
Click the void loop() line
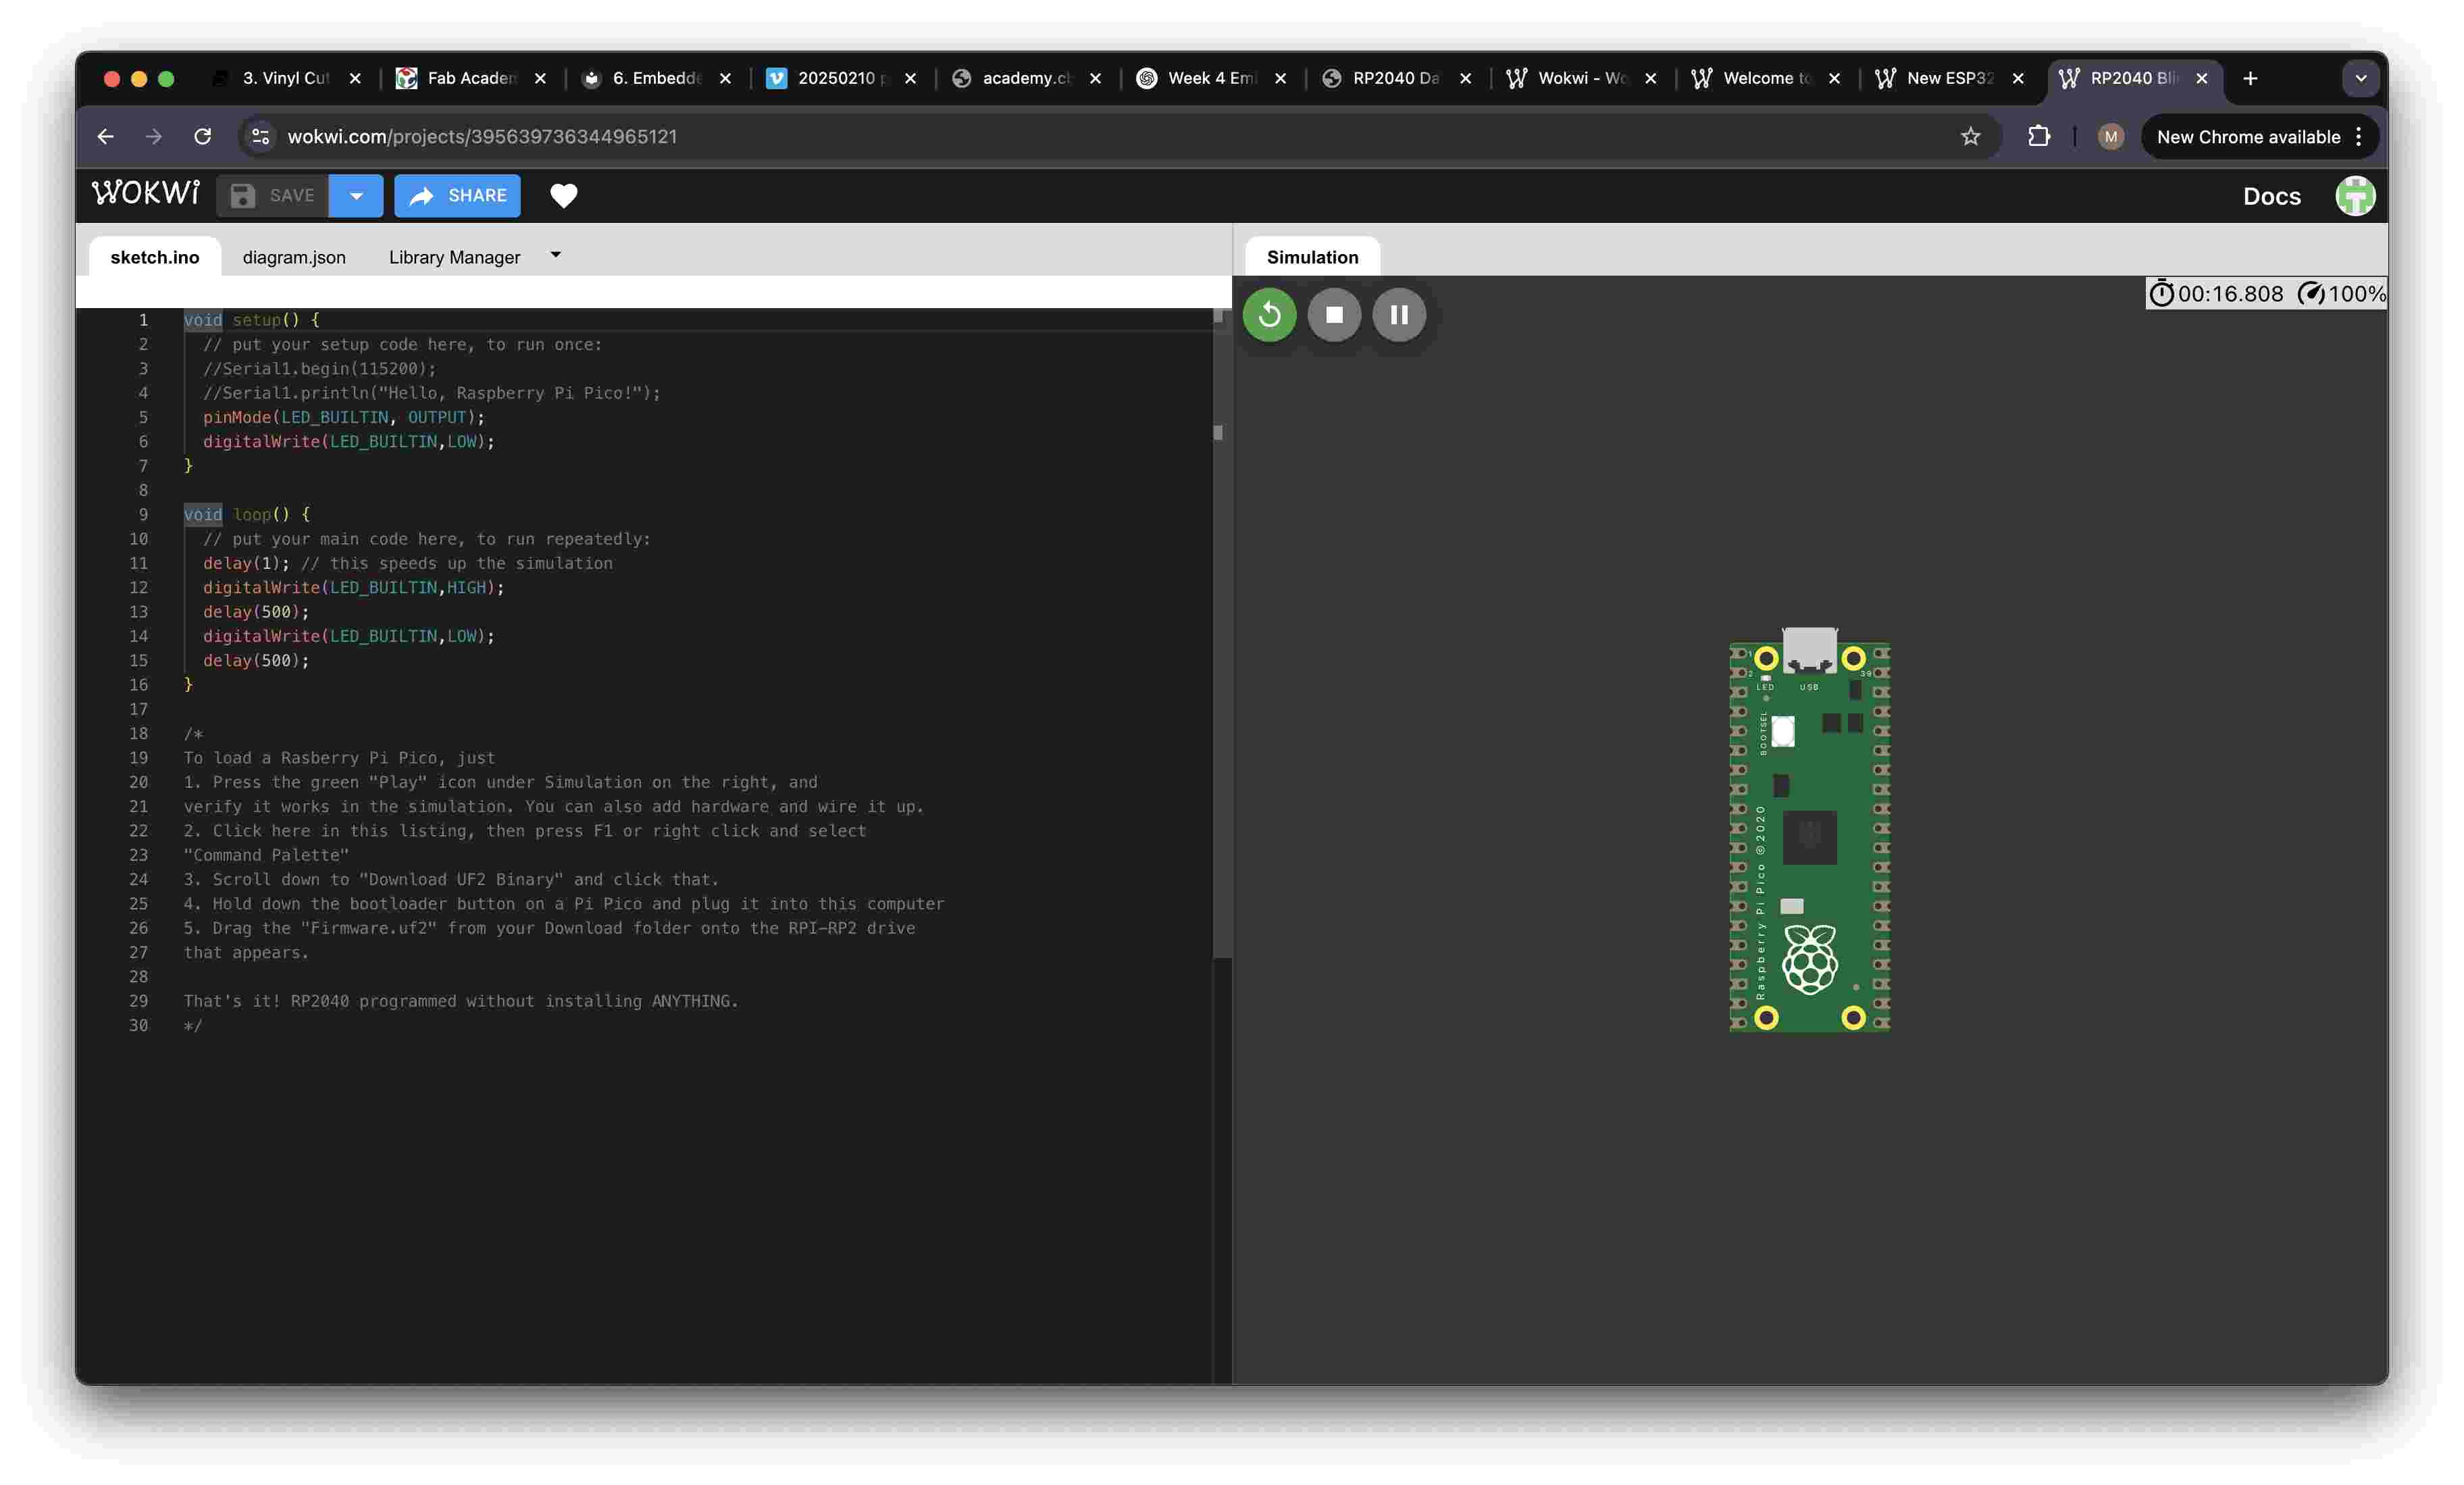[x=246, y=515]
